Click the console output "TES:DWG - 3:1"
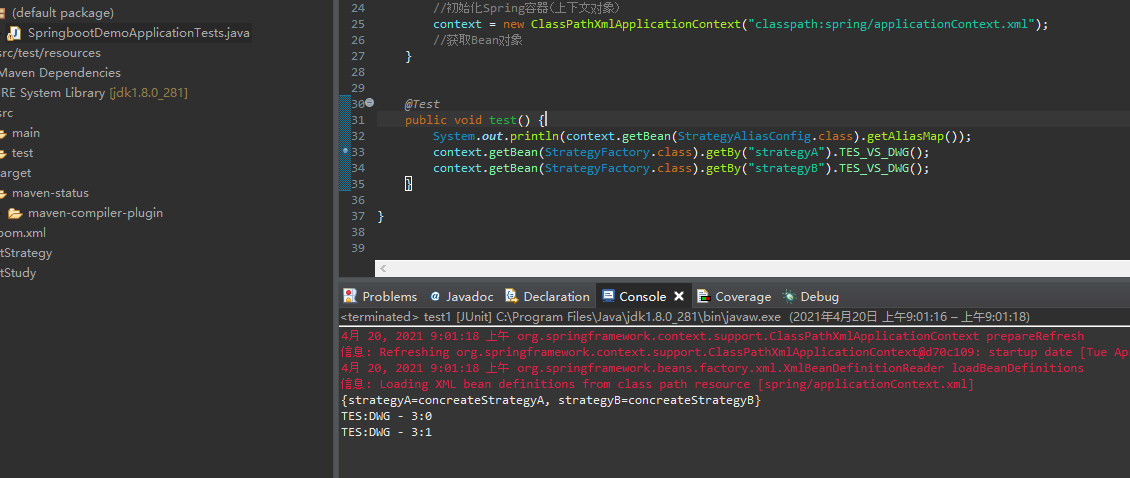Image resolution: width=1130 pixels, height=478 pixels. tap(386, 432)
